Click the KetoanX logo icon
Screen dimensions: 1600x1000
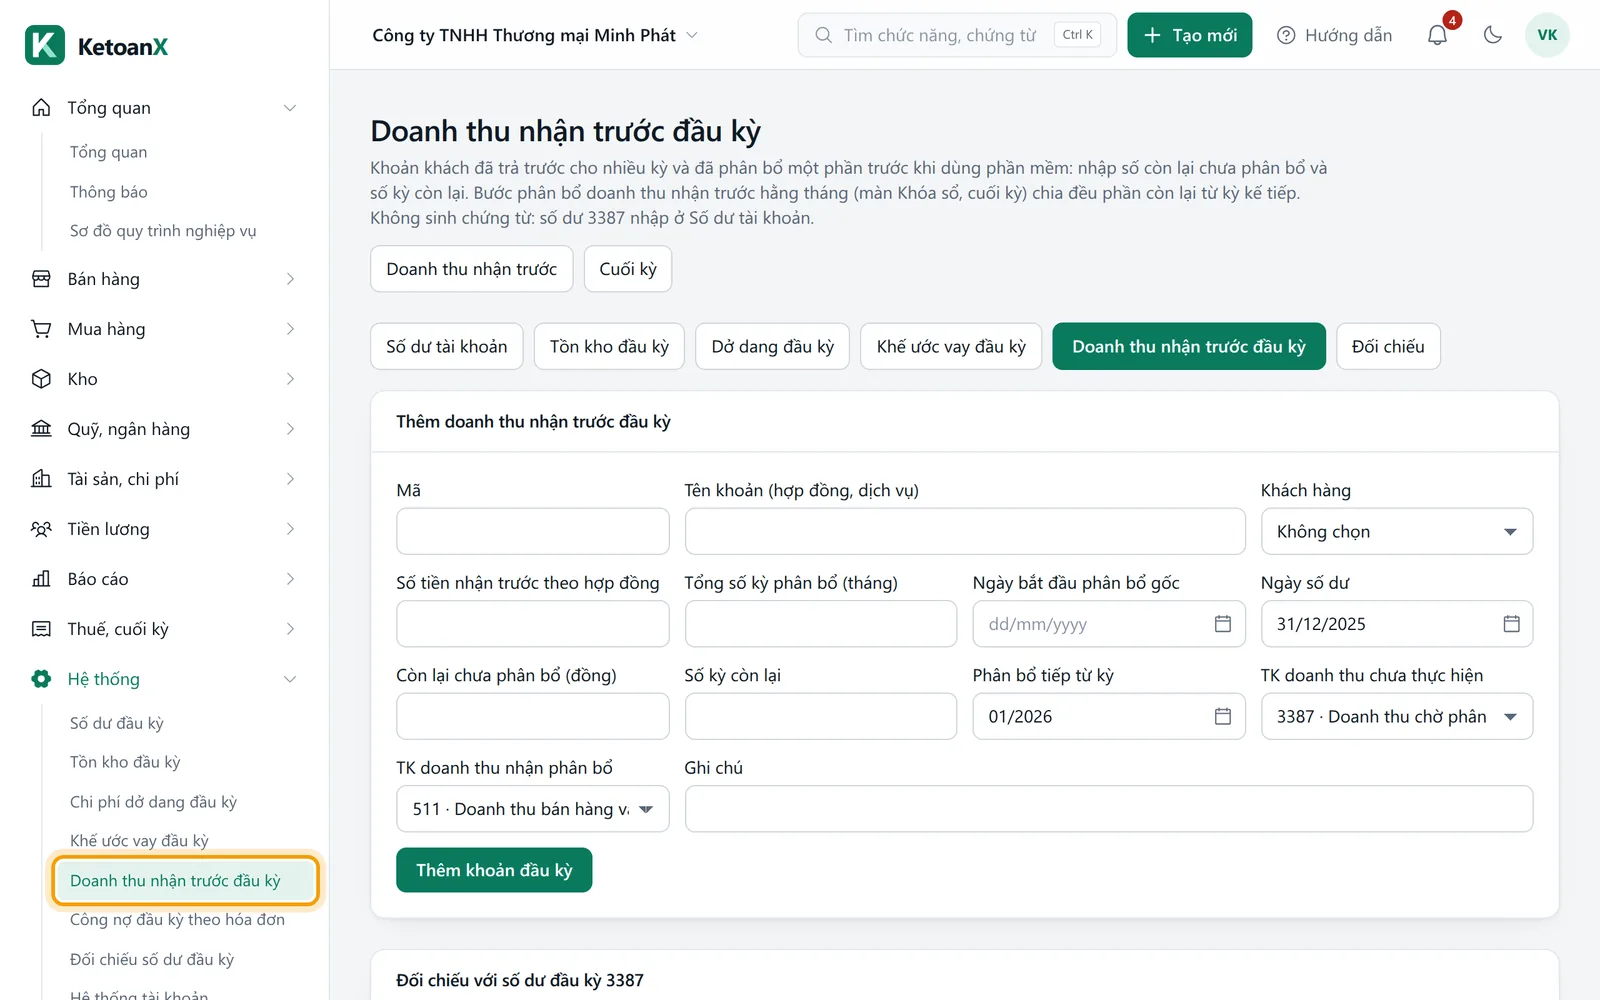(45, 45)
